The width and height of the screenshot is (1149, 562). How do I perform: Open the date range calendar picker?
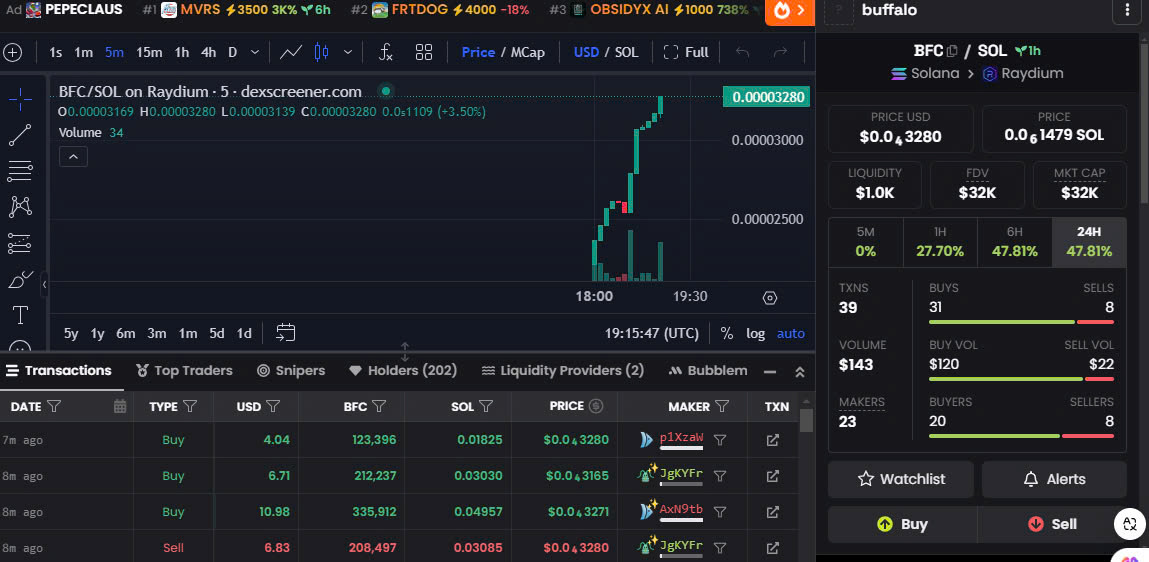(285, 333)
